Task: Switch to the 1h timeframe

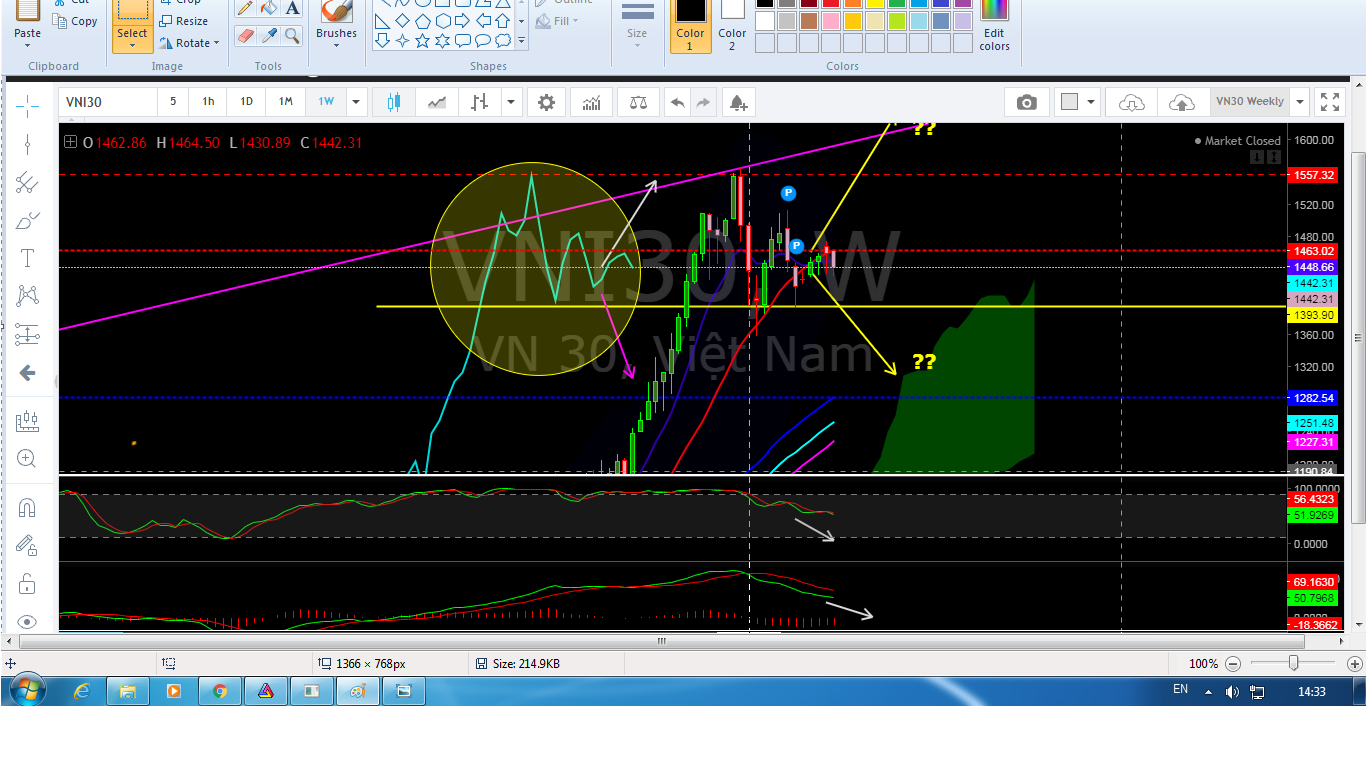Action: (x=208, y=102)
